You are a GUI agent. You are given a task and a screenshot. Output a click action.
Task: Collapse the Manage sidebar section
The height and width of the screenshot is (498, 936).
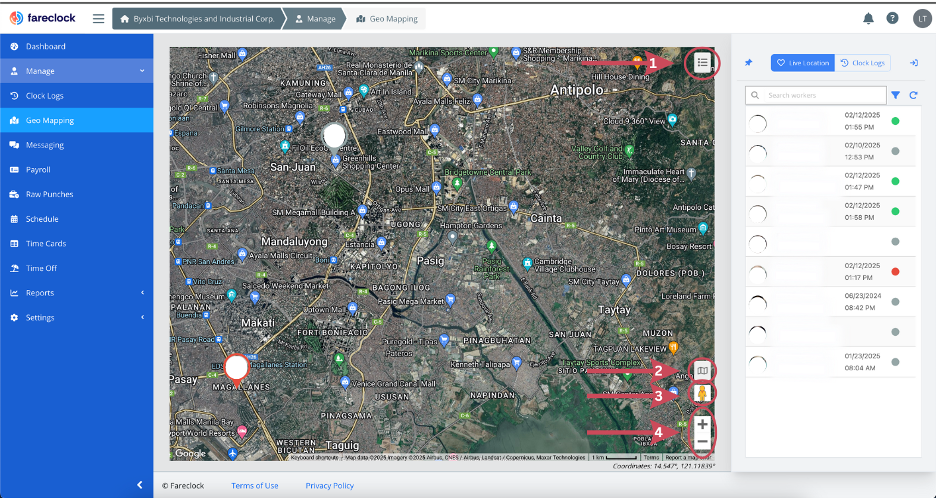(76, 71)
